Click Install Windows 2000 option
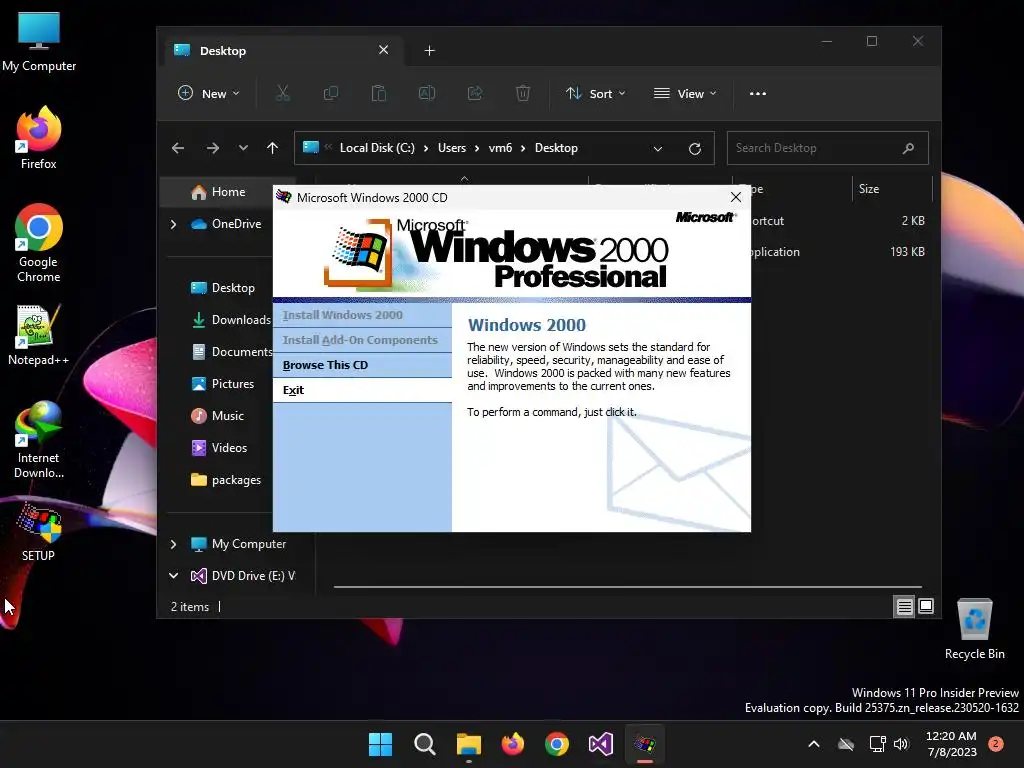The height and width of the screenshot is (768, 1024). pos(362,315)
